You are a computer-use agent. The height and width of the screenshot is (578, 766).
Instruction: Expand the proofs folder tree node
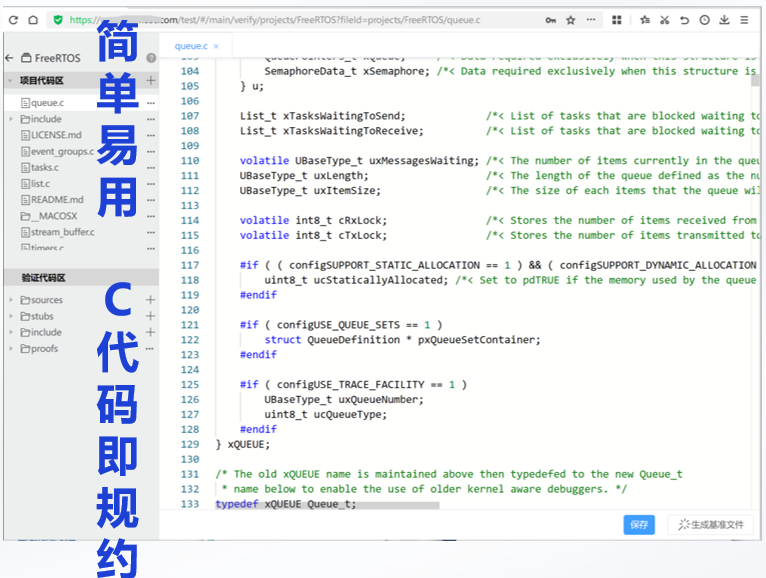12,349
